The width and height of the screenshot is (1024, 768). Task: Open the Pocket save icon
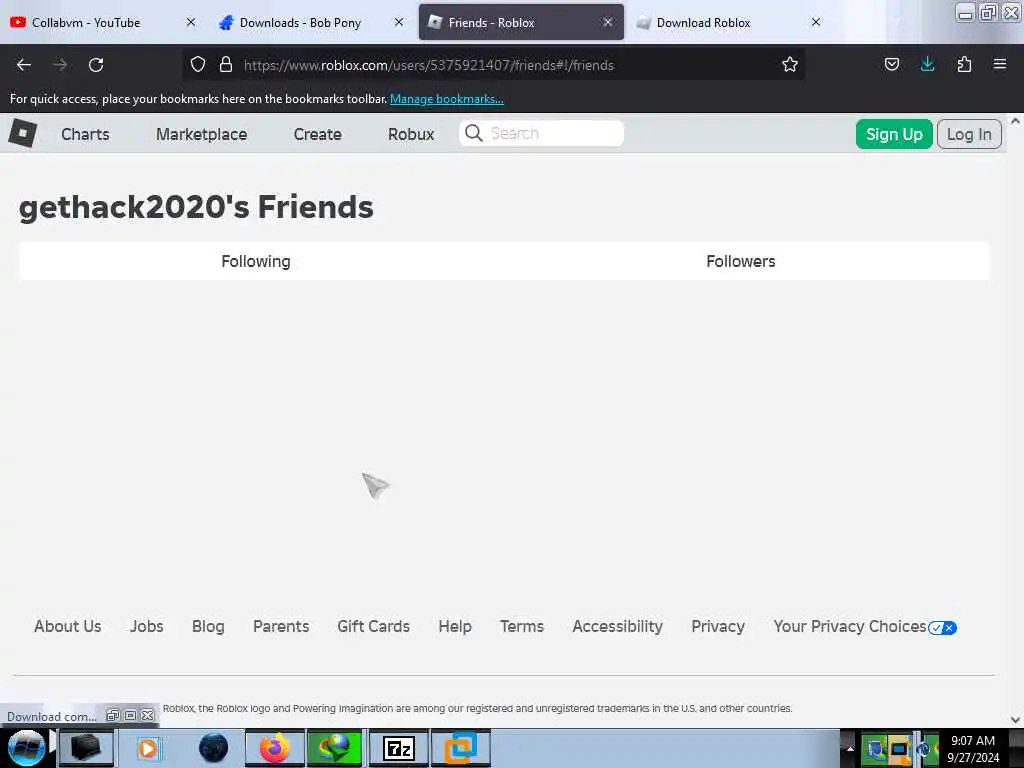click(891, 65)
